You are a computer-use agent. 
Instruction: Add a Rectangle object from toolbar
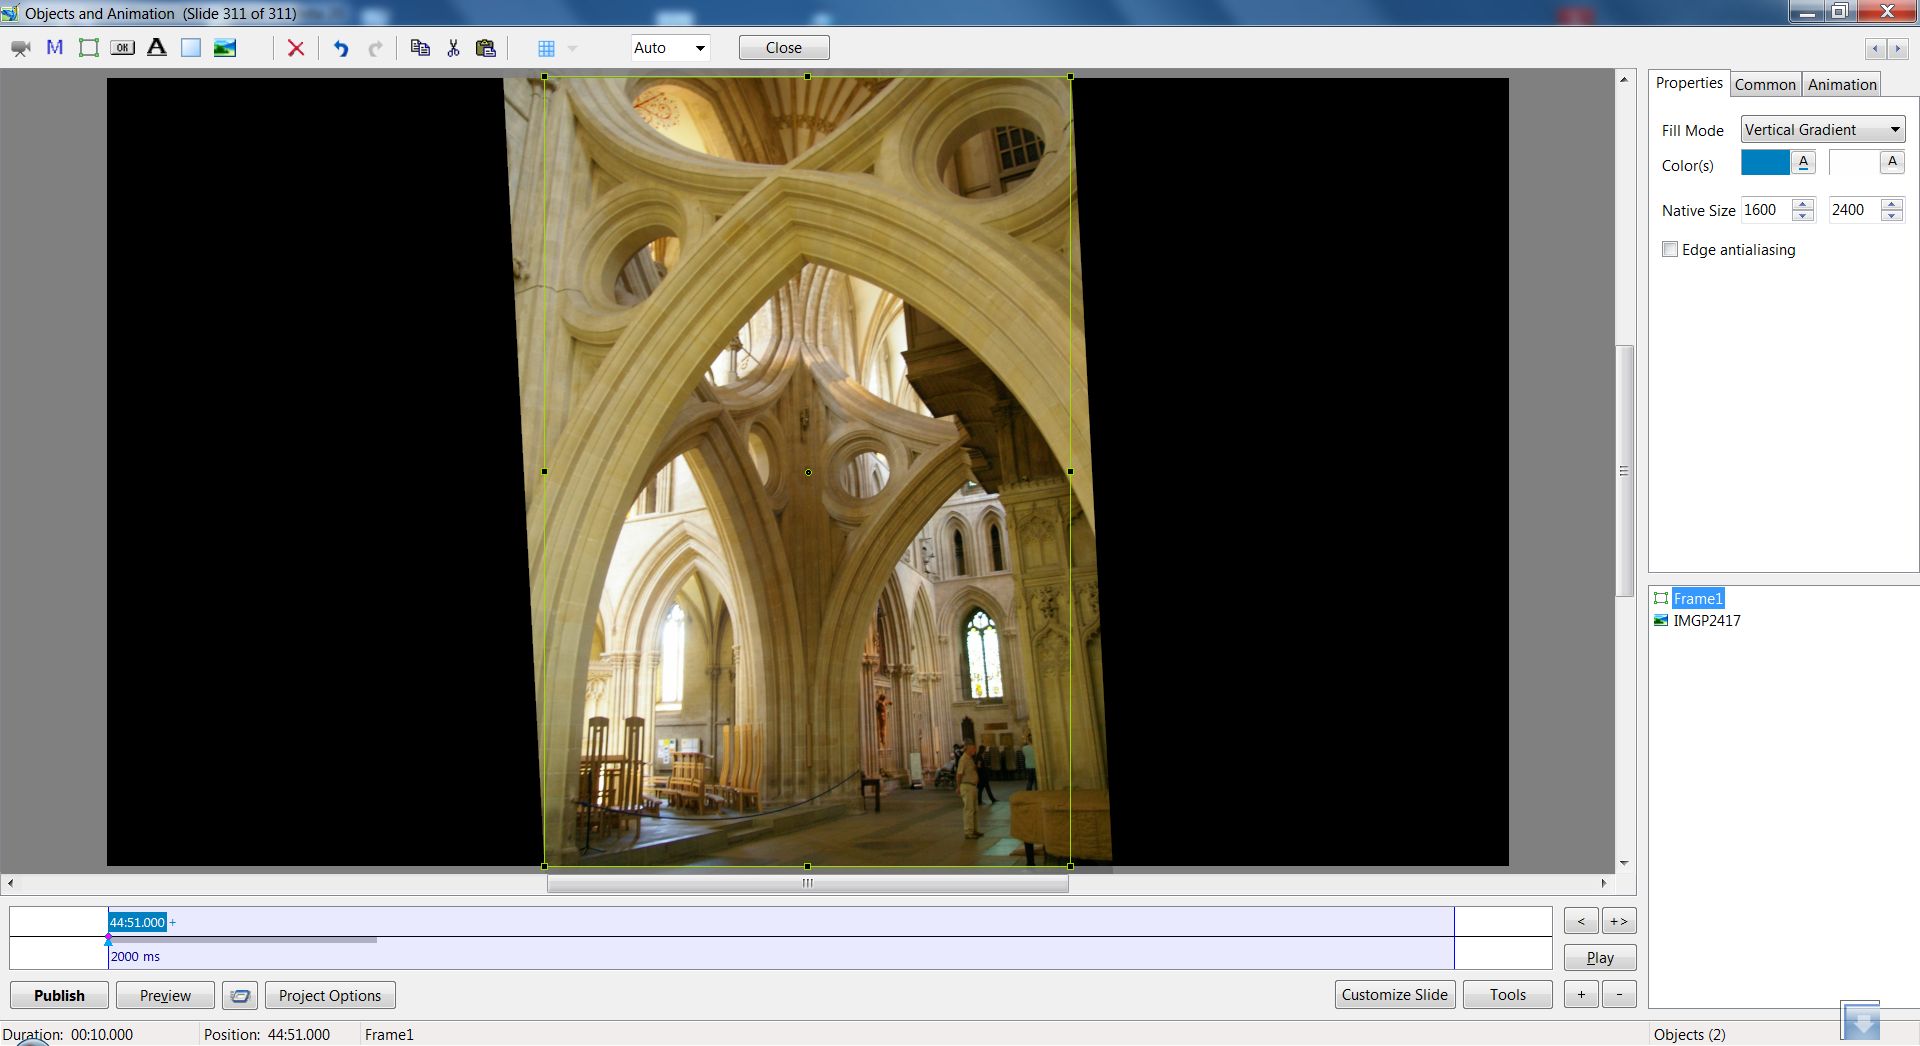[x=191, y=48]
